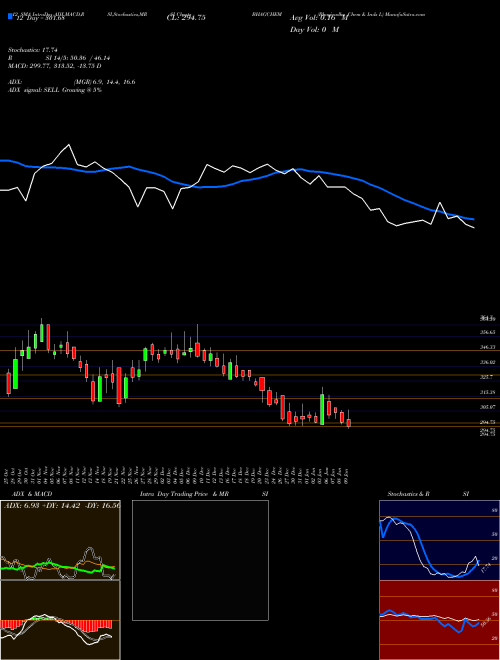Click the Avg Vol: 0.16 M label
Viewport: 500px width, 660px height.
(x=319, y=18)
